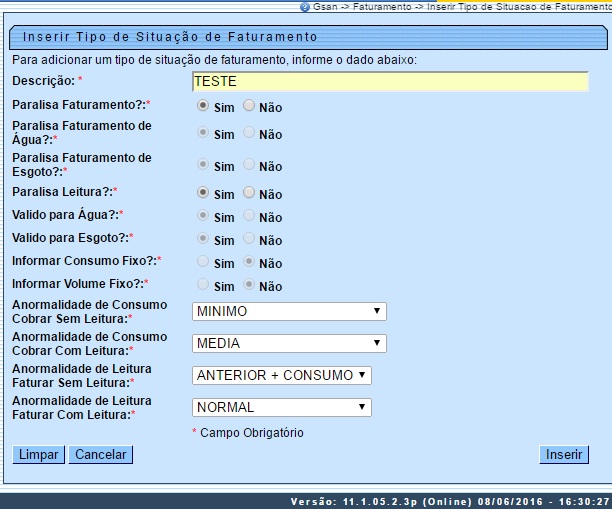Screen dimensions: 612x509
Task: Select Sim for Valido para Água
Action: click(203, 216)
